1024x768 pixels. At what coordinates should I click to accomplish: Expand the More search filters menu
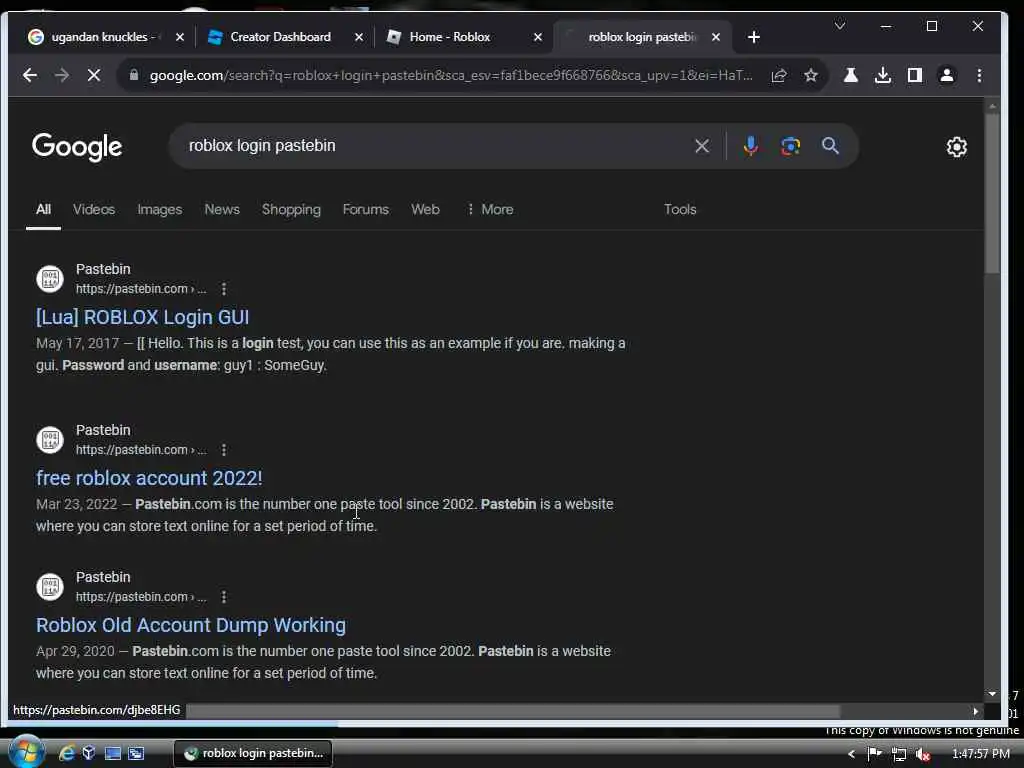(x=490, y=210)
